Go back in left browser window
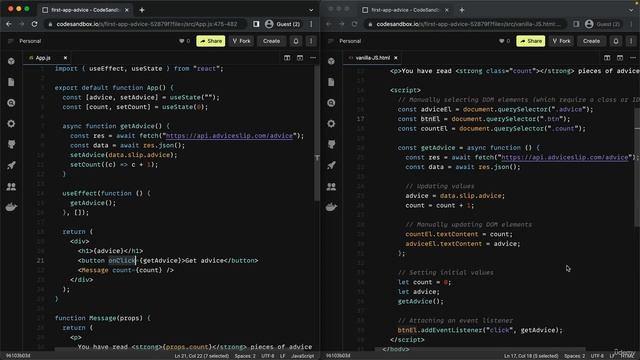 [9, 24]
